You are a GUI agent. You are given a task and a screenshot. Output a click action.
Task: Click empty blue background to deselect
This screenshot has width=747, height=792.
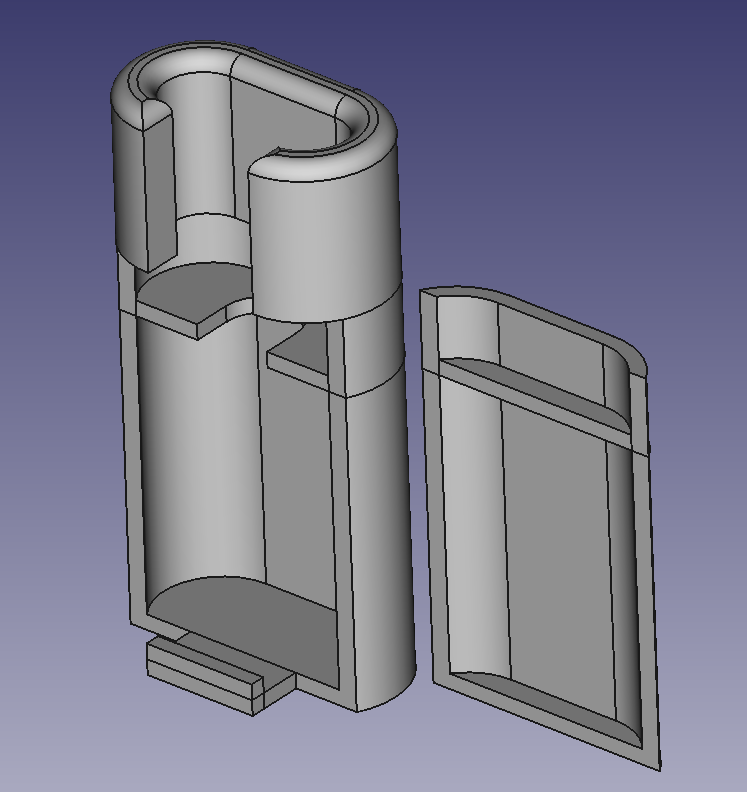tap(600, 120)
